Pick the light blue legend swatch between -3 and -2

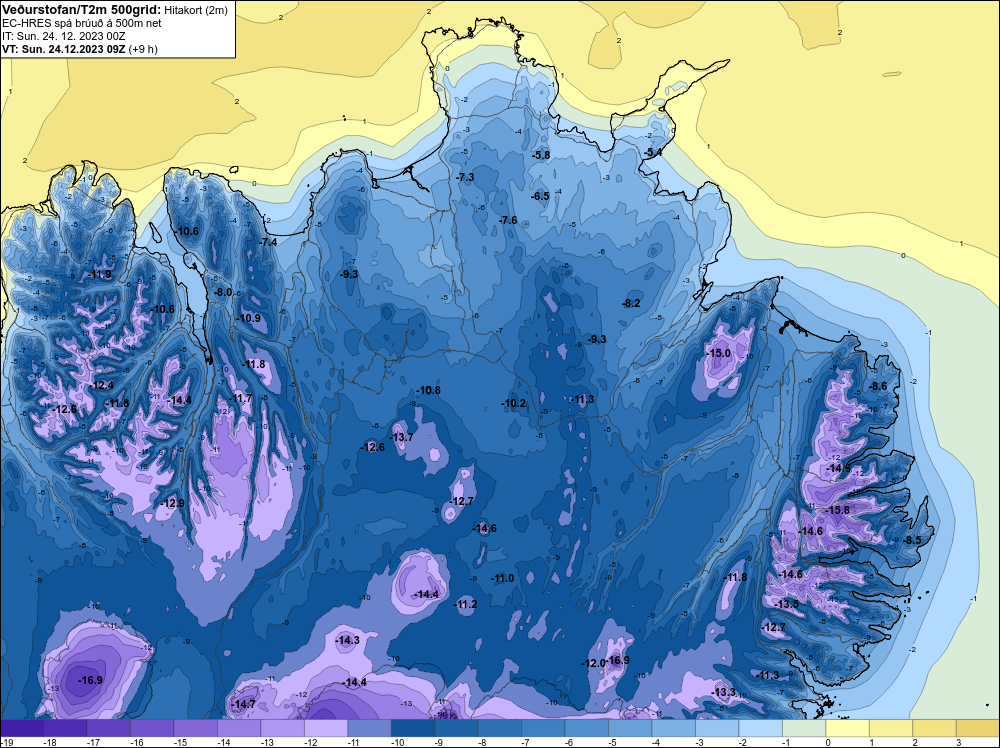click(x=717, y=728)
